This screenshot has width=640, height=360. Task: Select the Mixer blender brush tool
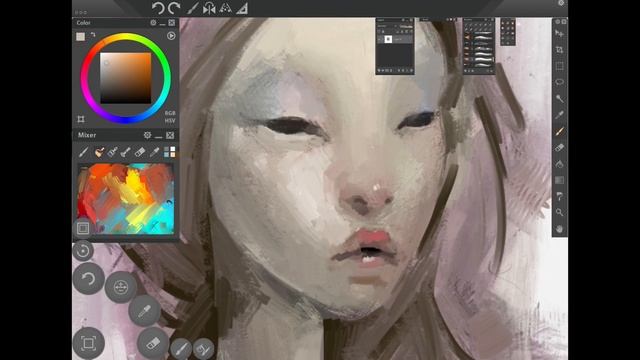click(x=126, y=152)
